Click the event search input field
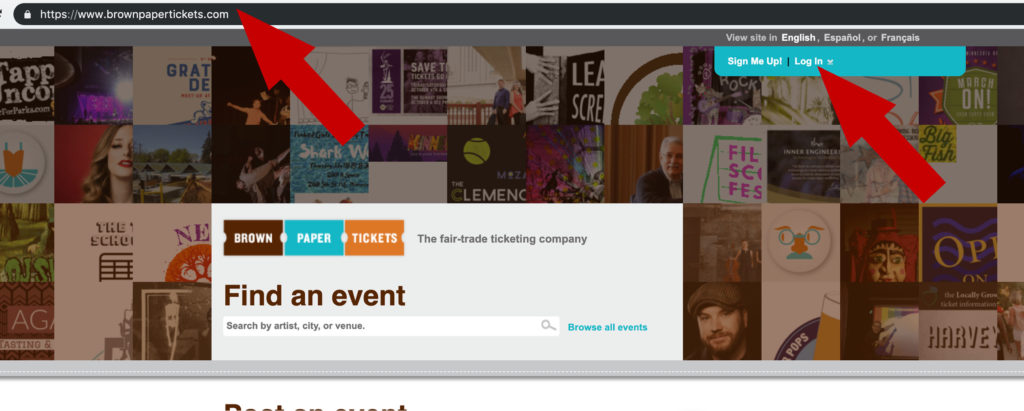This screenshot has width=1024, height=411. pyautogui.click(x=391, y=326)
